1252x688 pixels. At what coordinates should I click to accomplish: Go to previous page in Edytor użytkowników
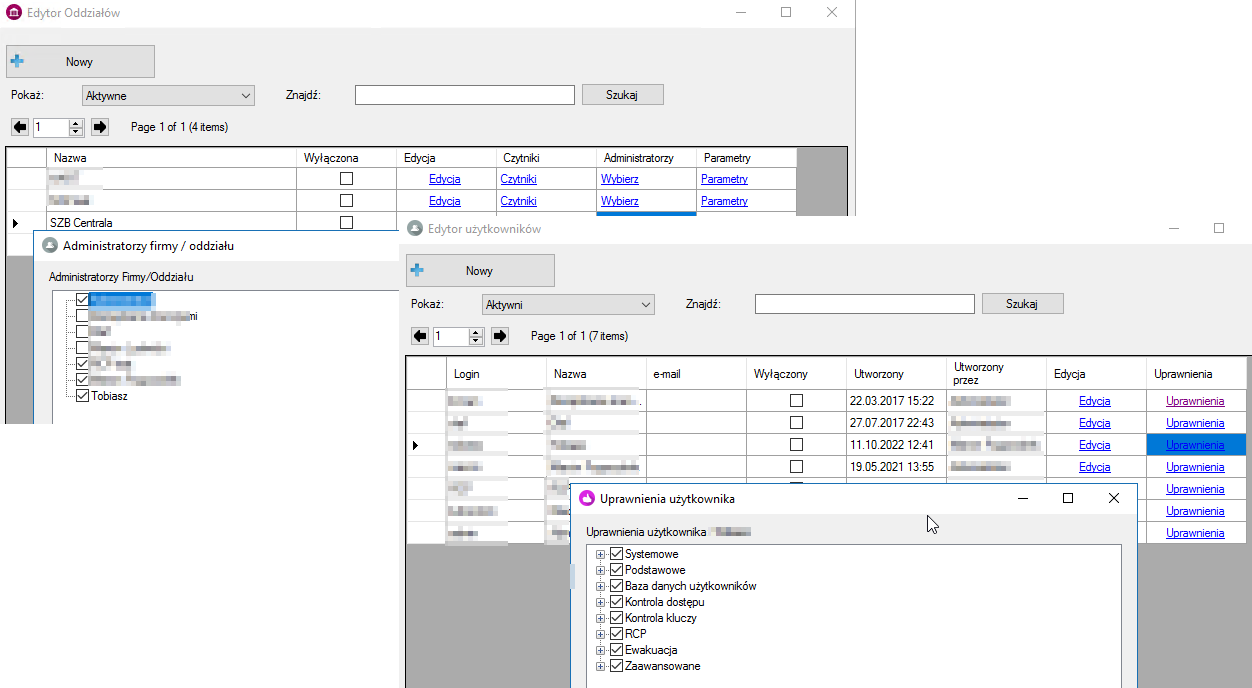[x=419, y=336]
